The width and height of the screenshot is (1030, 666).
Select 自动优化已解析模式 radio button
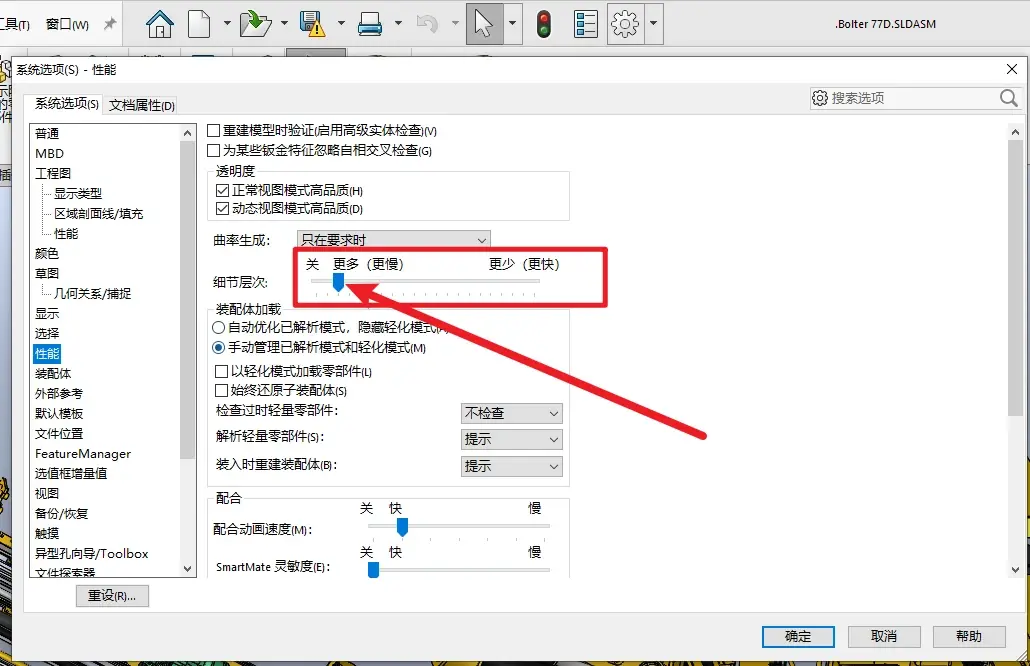click(x=219, y=327)
